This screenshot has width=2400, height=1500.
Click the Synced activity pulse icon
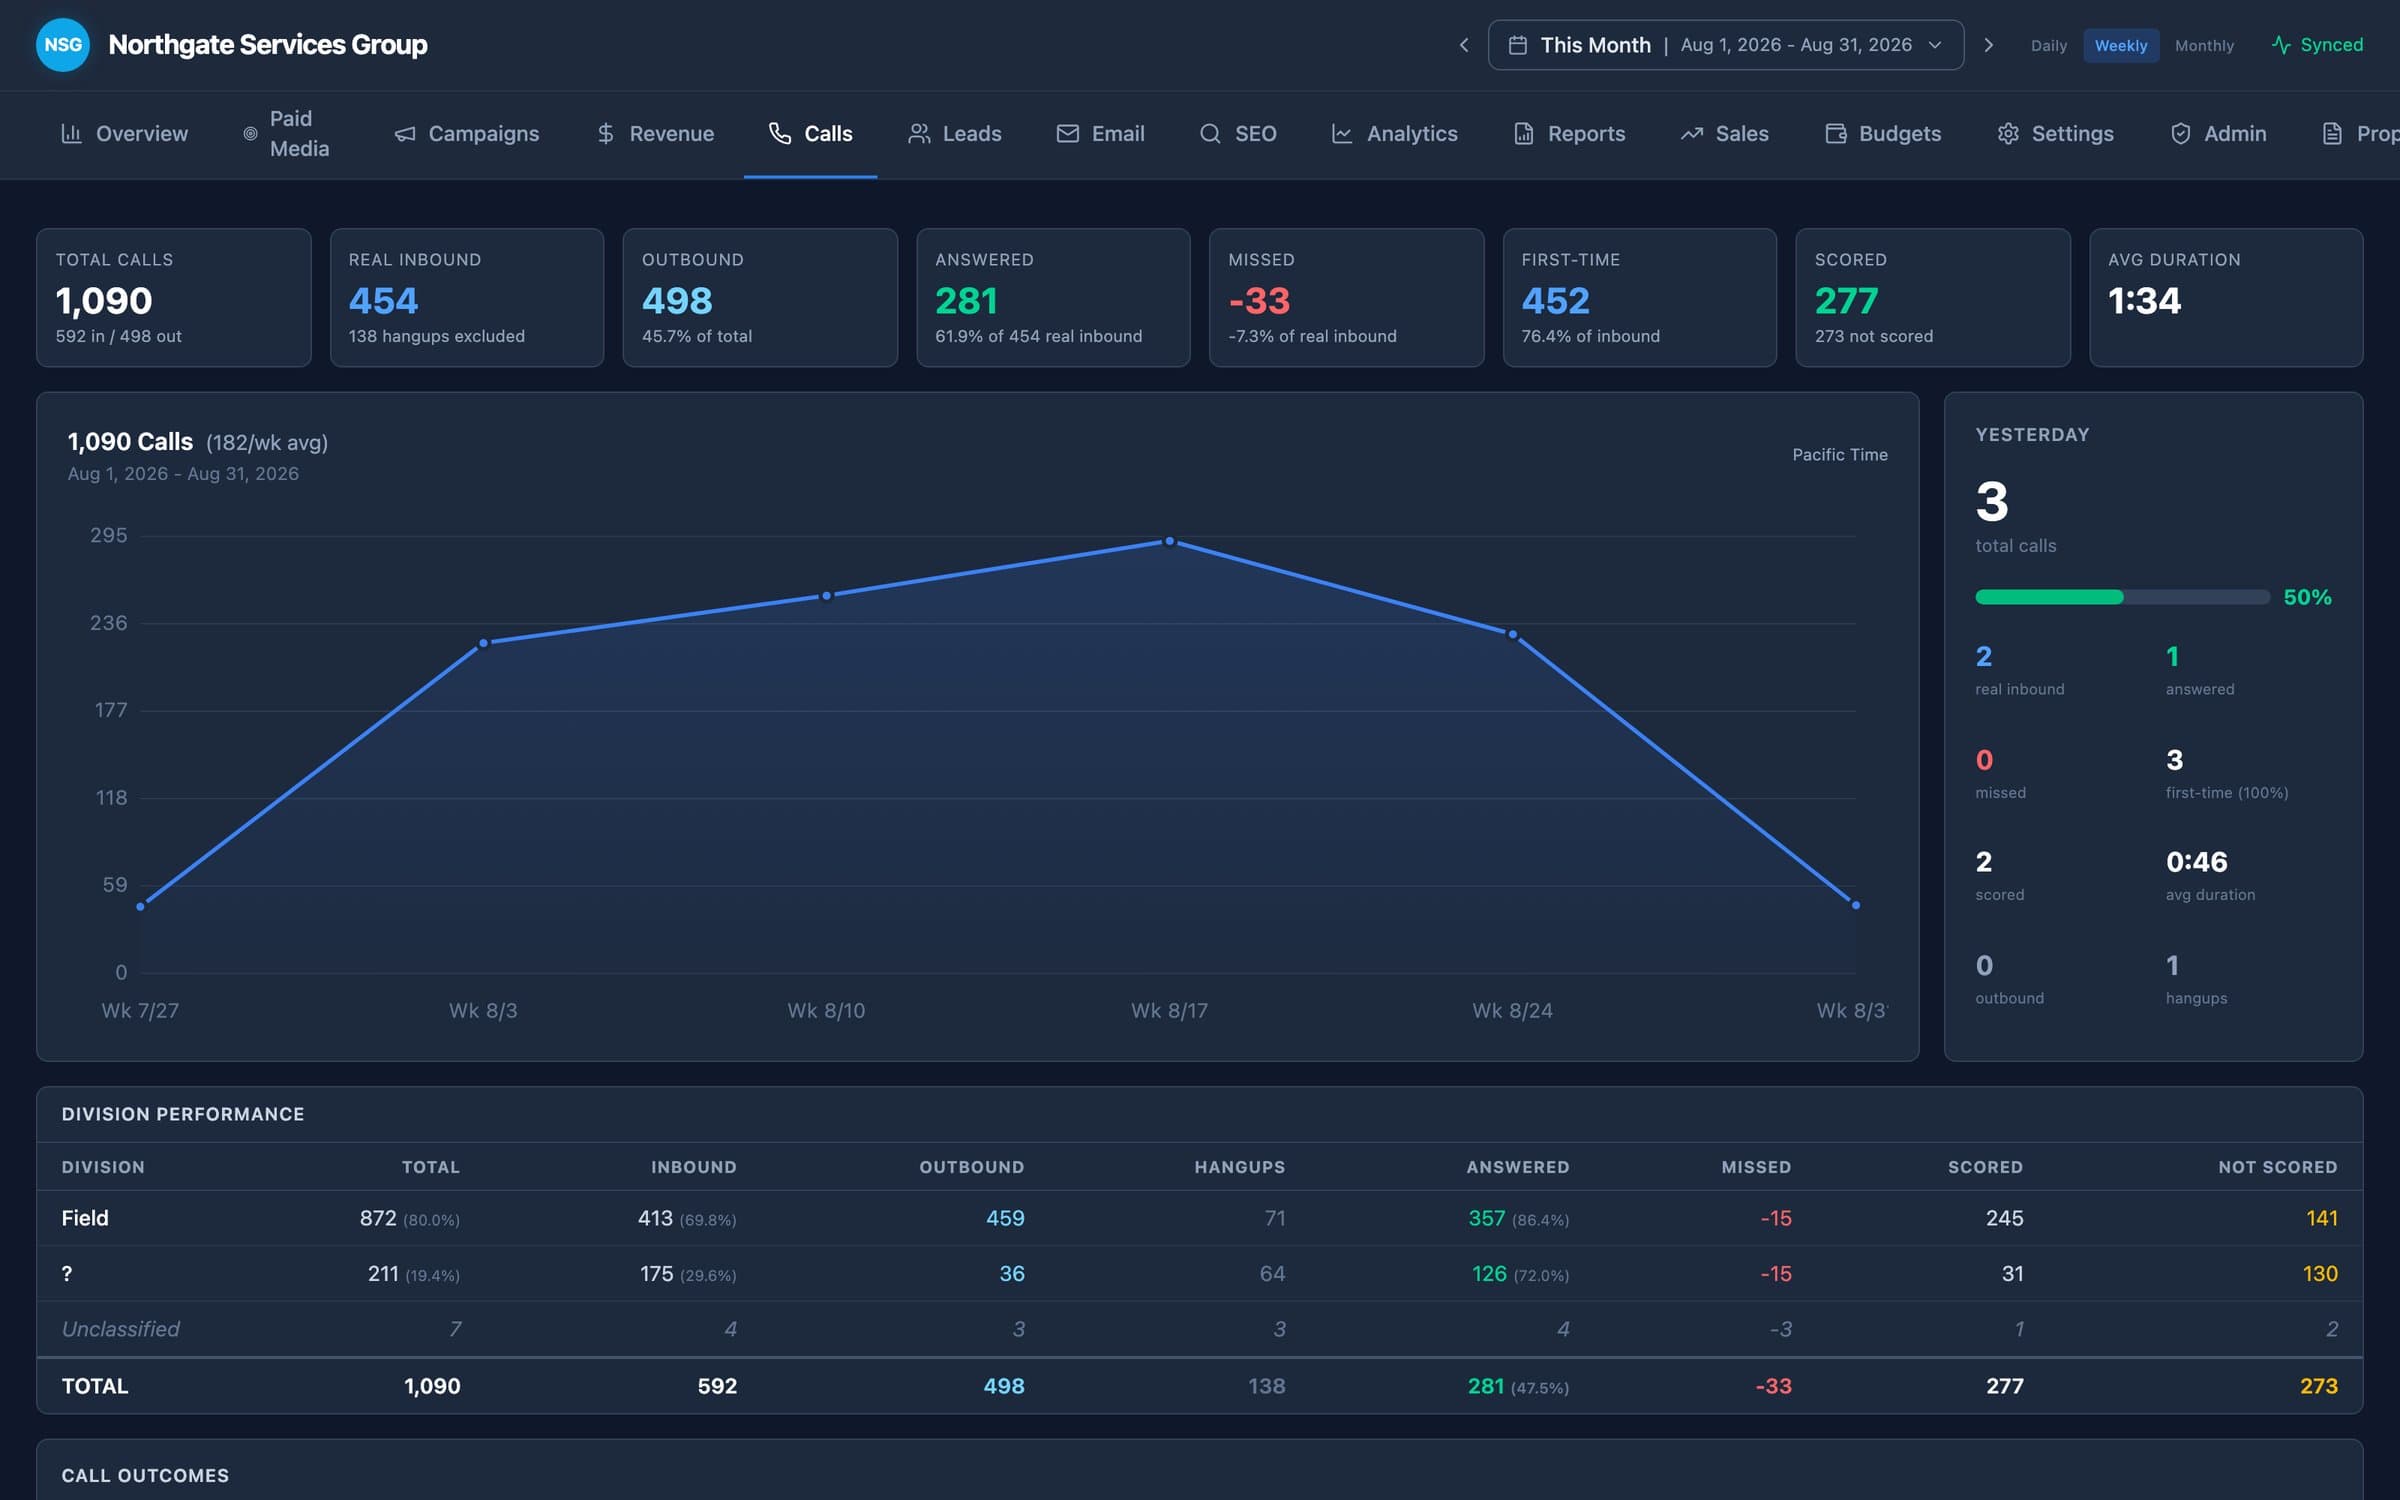[2281, 45]
